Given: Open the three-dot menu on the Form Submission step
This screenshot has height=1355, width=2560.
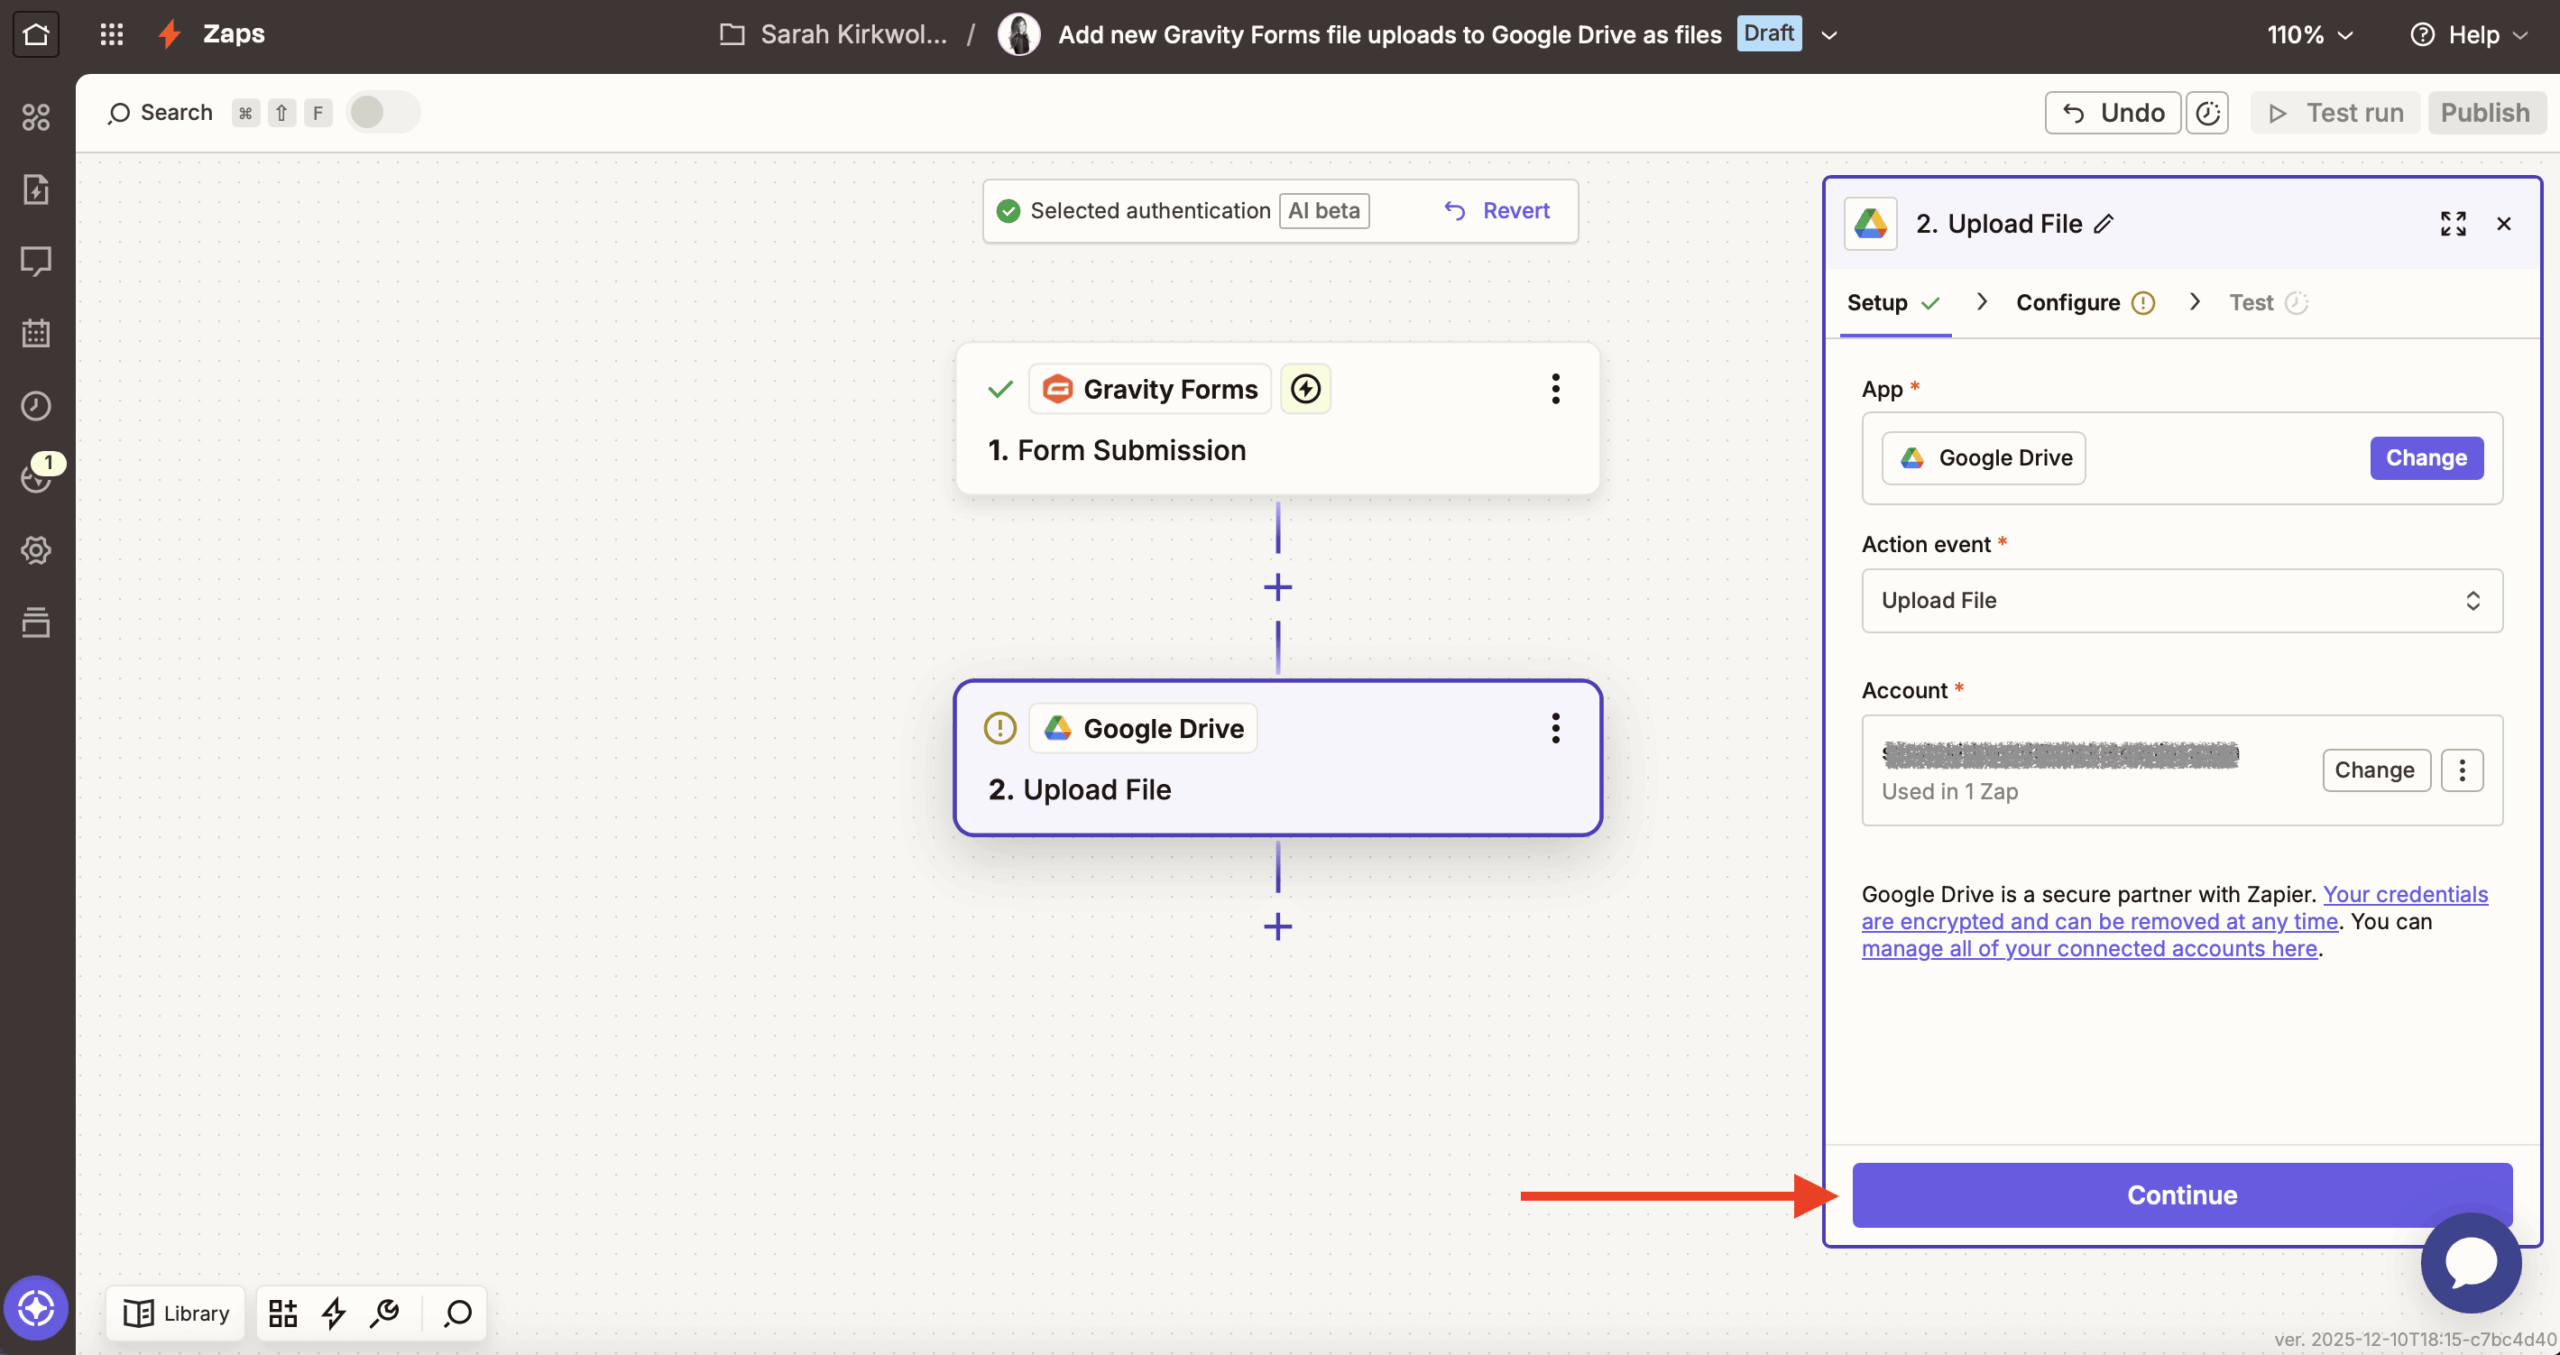Looking at the screenshot, I should coord(1555,388).
